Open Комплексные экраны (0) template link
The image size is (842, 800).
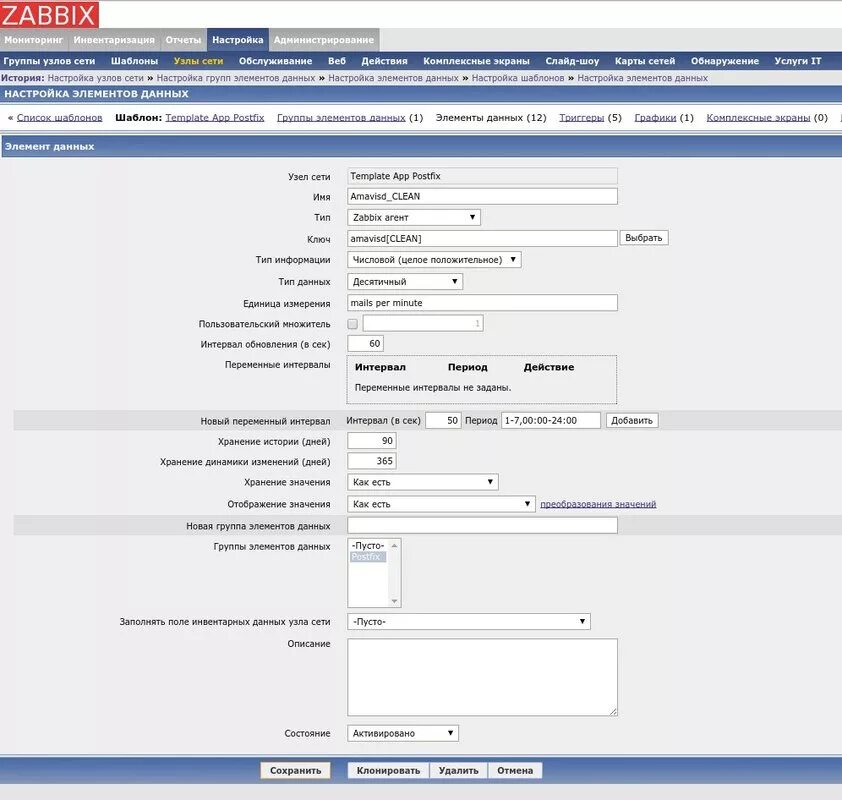point(758,118)
